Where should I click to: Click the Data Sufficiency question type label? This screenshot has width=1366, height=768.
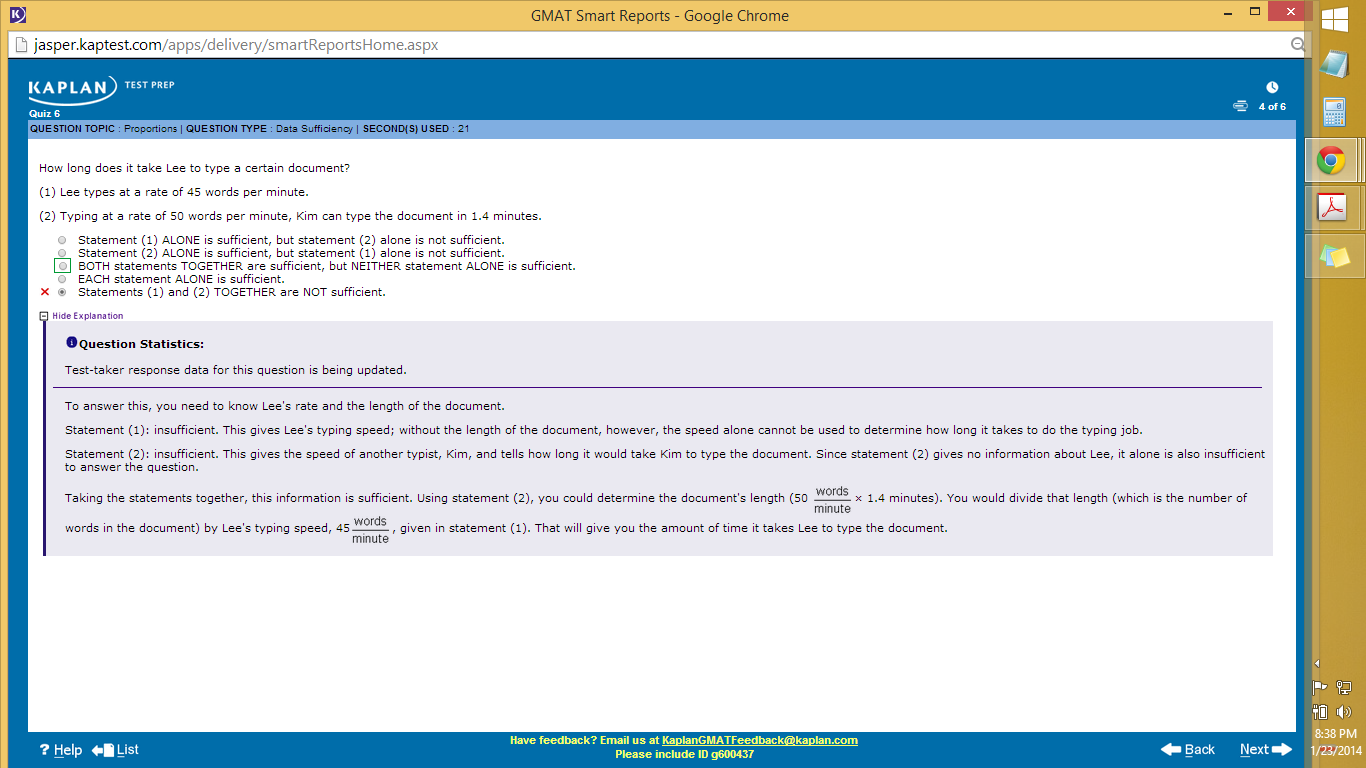(x=313, y=128)
